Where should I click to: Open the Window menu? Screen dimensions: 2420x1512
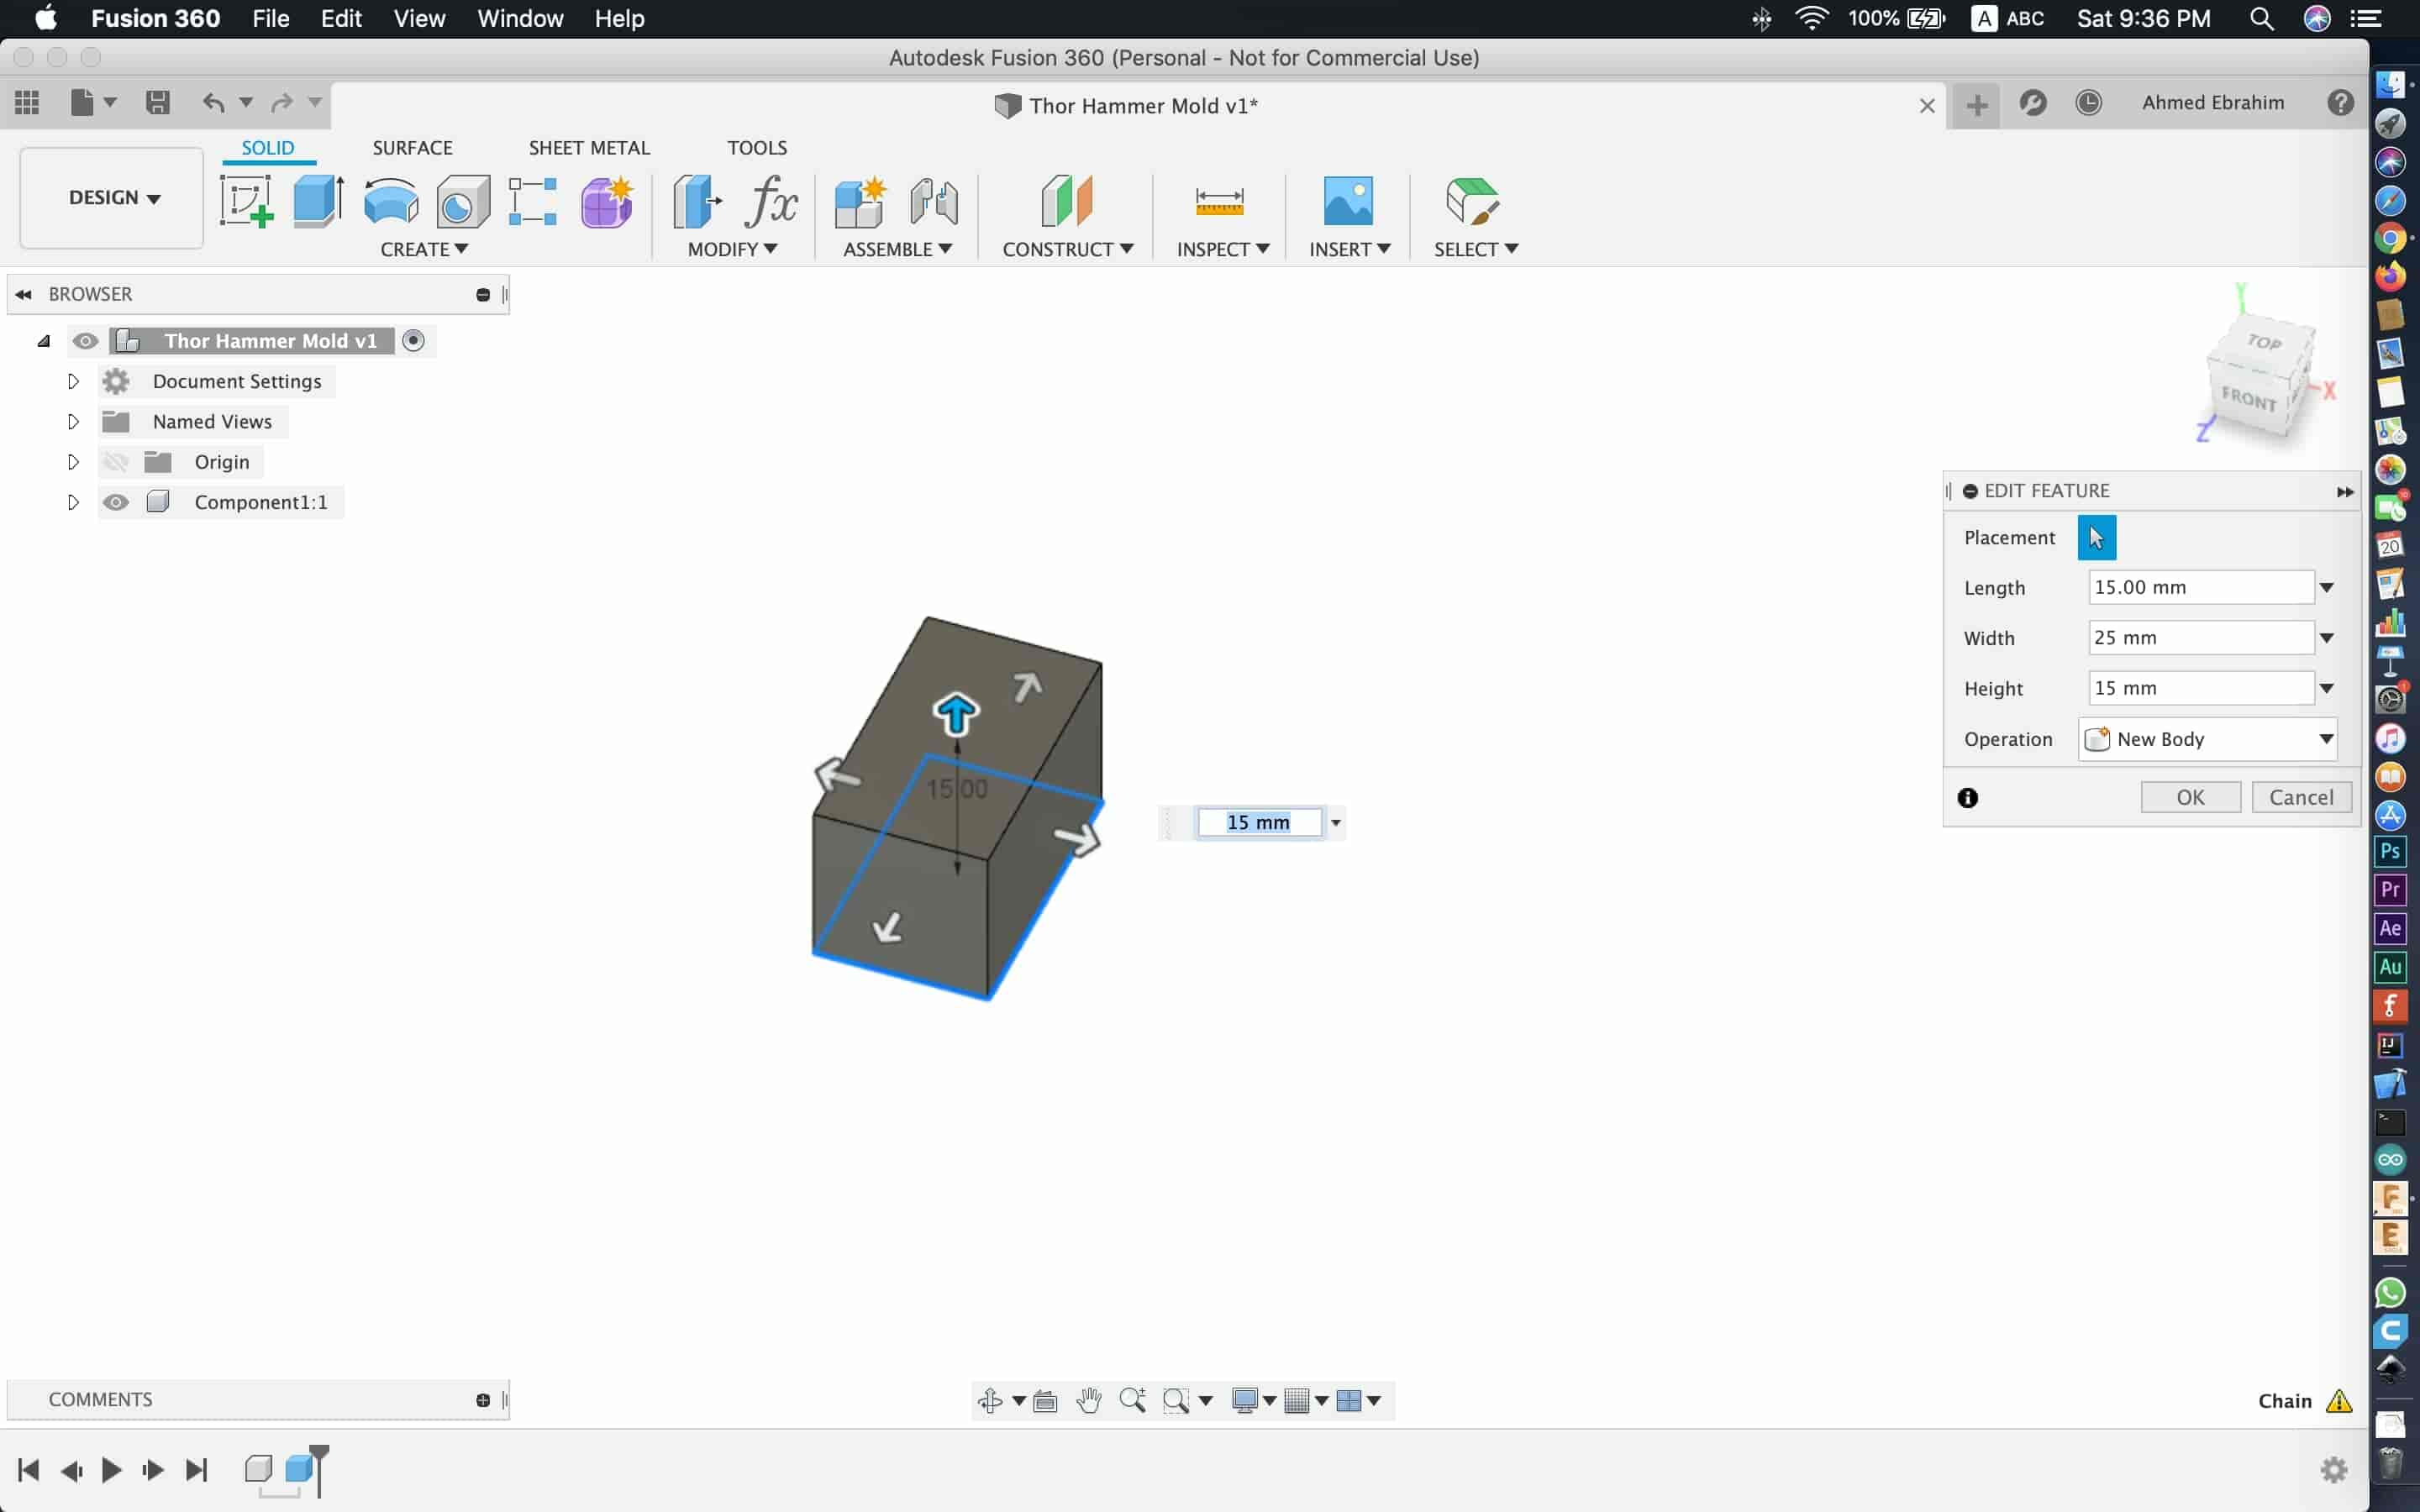520,19
